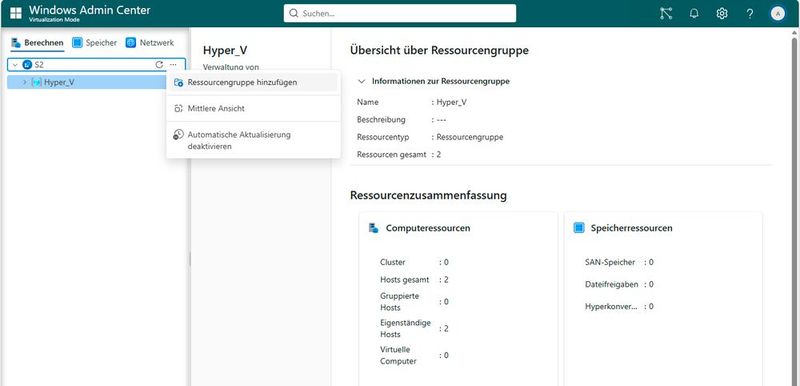Open the notifications bell
This screenshot has height=386, width=800.
pos(694,14)
